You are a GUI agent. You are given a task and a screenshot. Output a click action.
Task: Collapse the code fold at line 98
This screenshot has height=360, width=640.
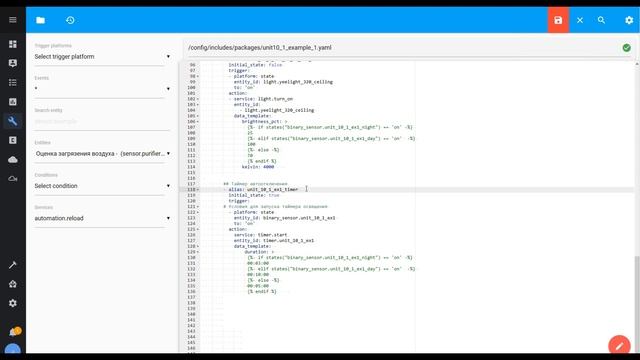(198, 76)
